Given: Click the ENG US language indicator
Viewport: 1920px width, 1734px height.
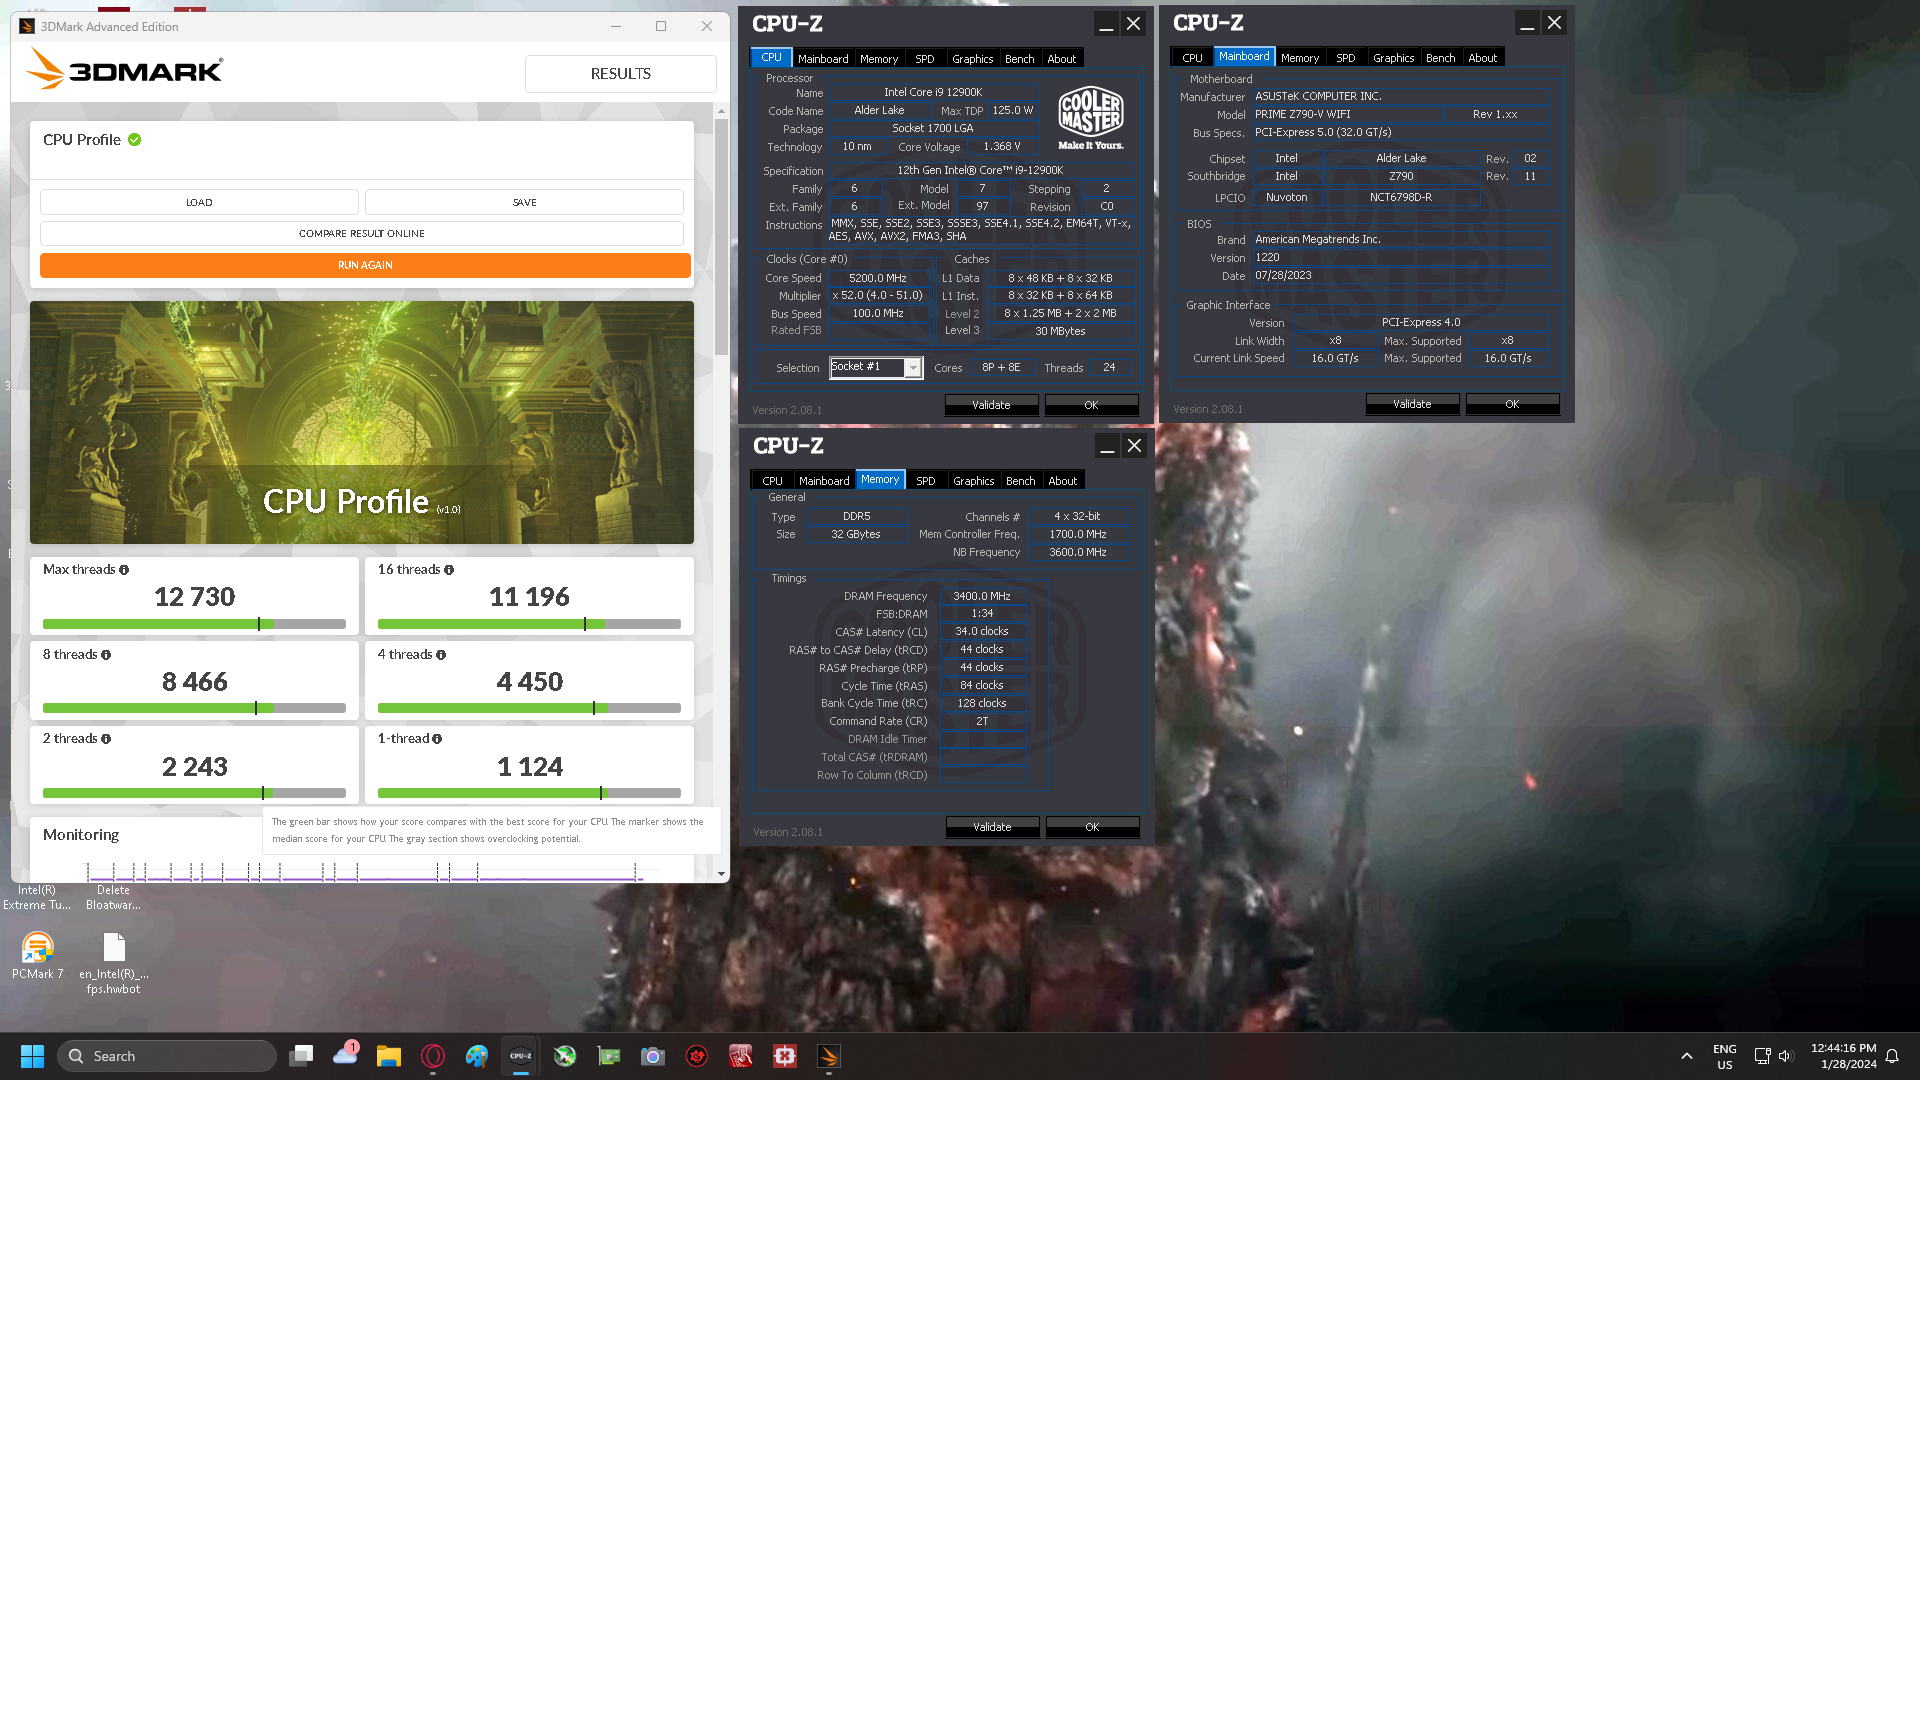Looking at the screenshot, I should click(1725, 1056).
